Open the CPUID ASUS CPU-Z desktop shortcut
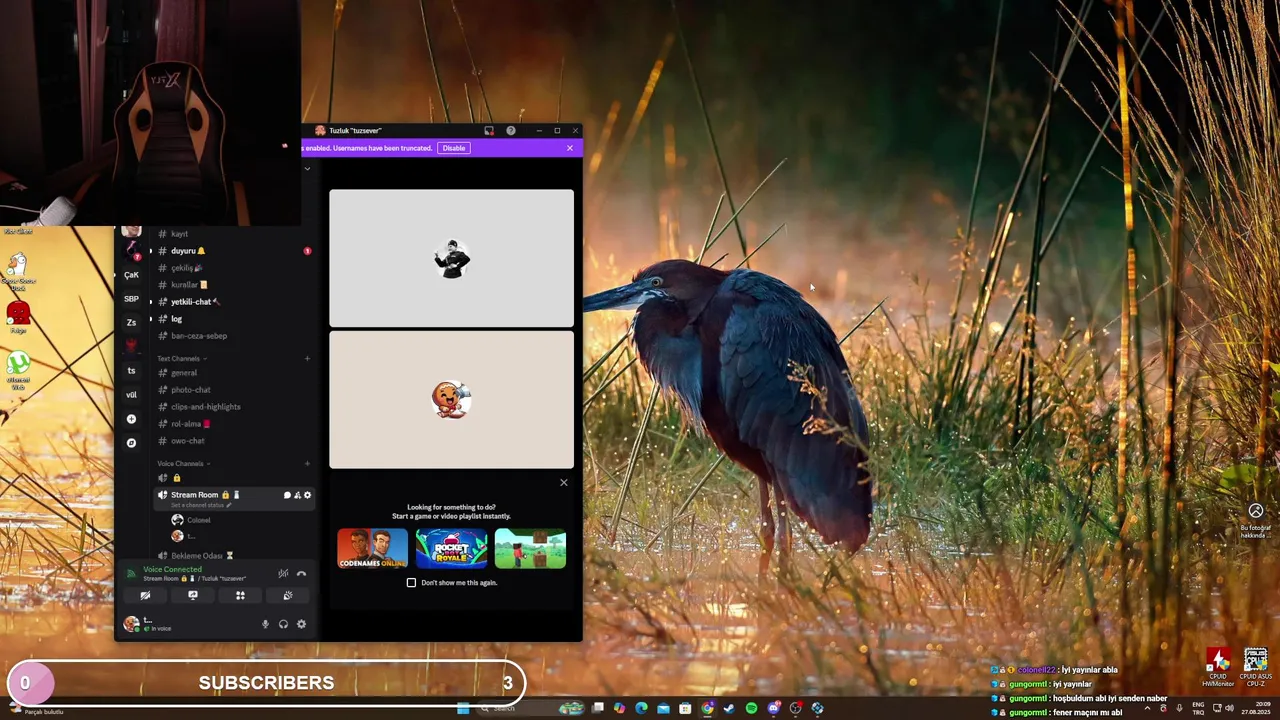Image resolution: width=1280 pixels, height=720 pixels. coord(1256,667)
